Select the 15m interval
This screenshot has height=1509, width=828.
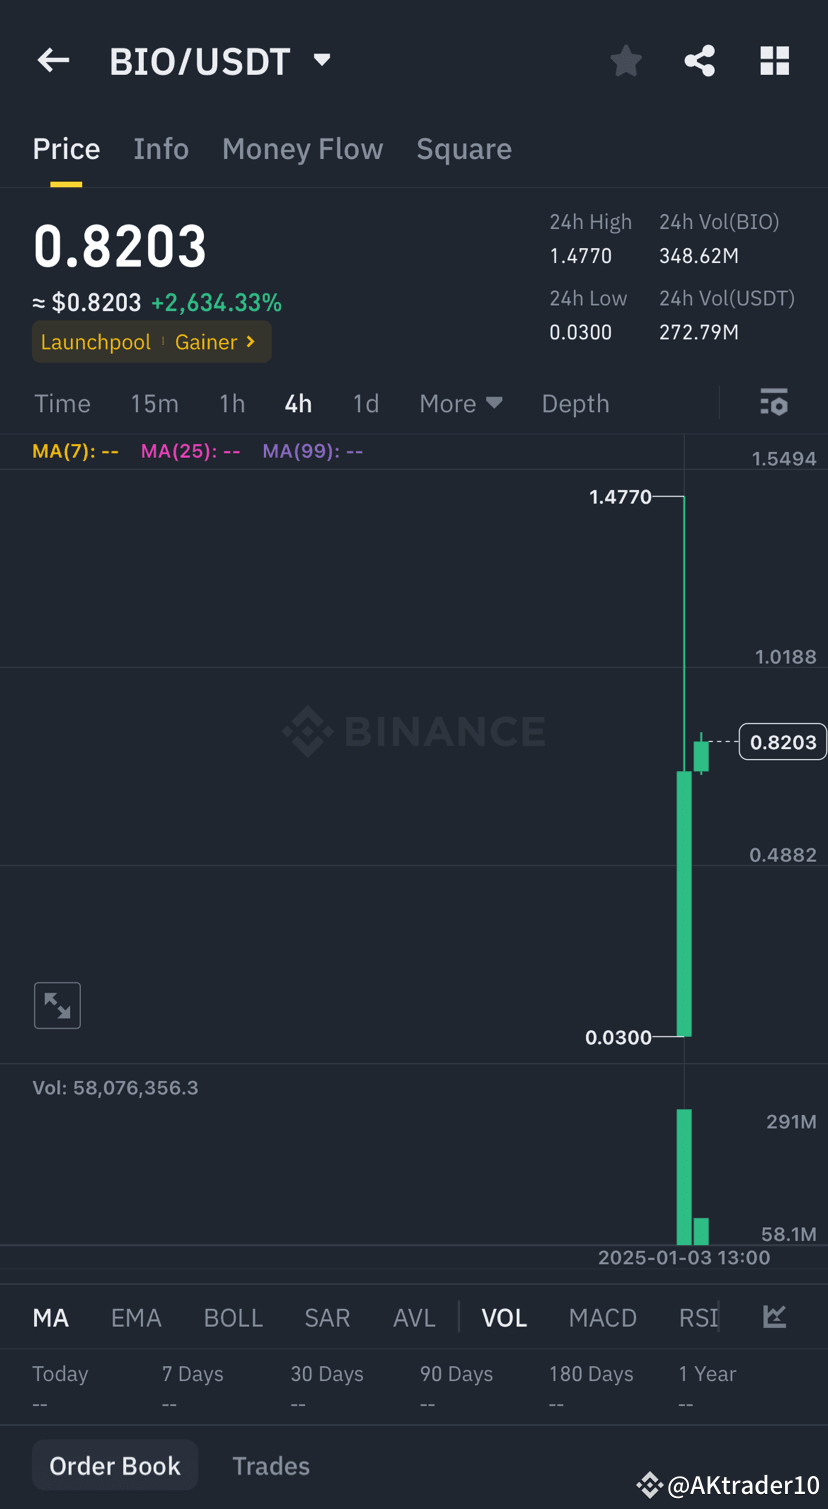154,403
